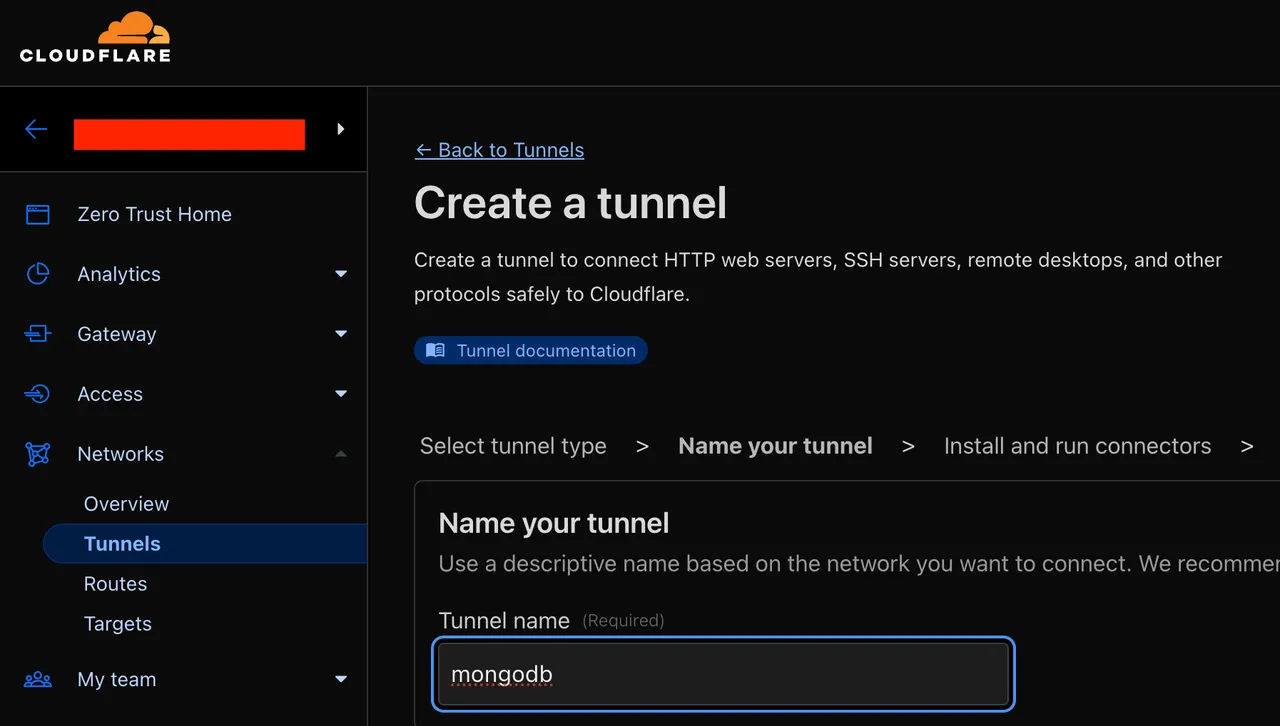Image resolution: width=1280 pixels, height=726 pixels.
Task: Click the My team people icon
Action: pyautogui.click(x=38, y=680)
